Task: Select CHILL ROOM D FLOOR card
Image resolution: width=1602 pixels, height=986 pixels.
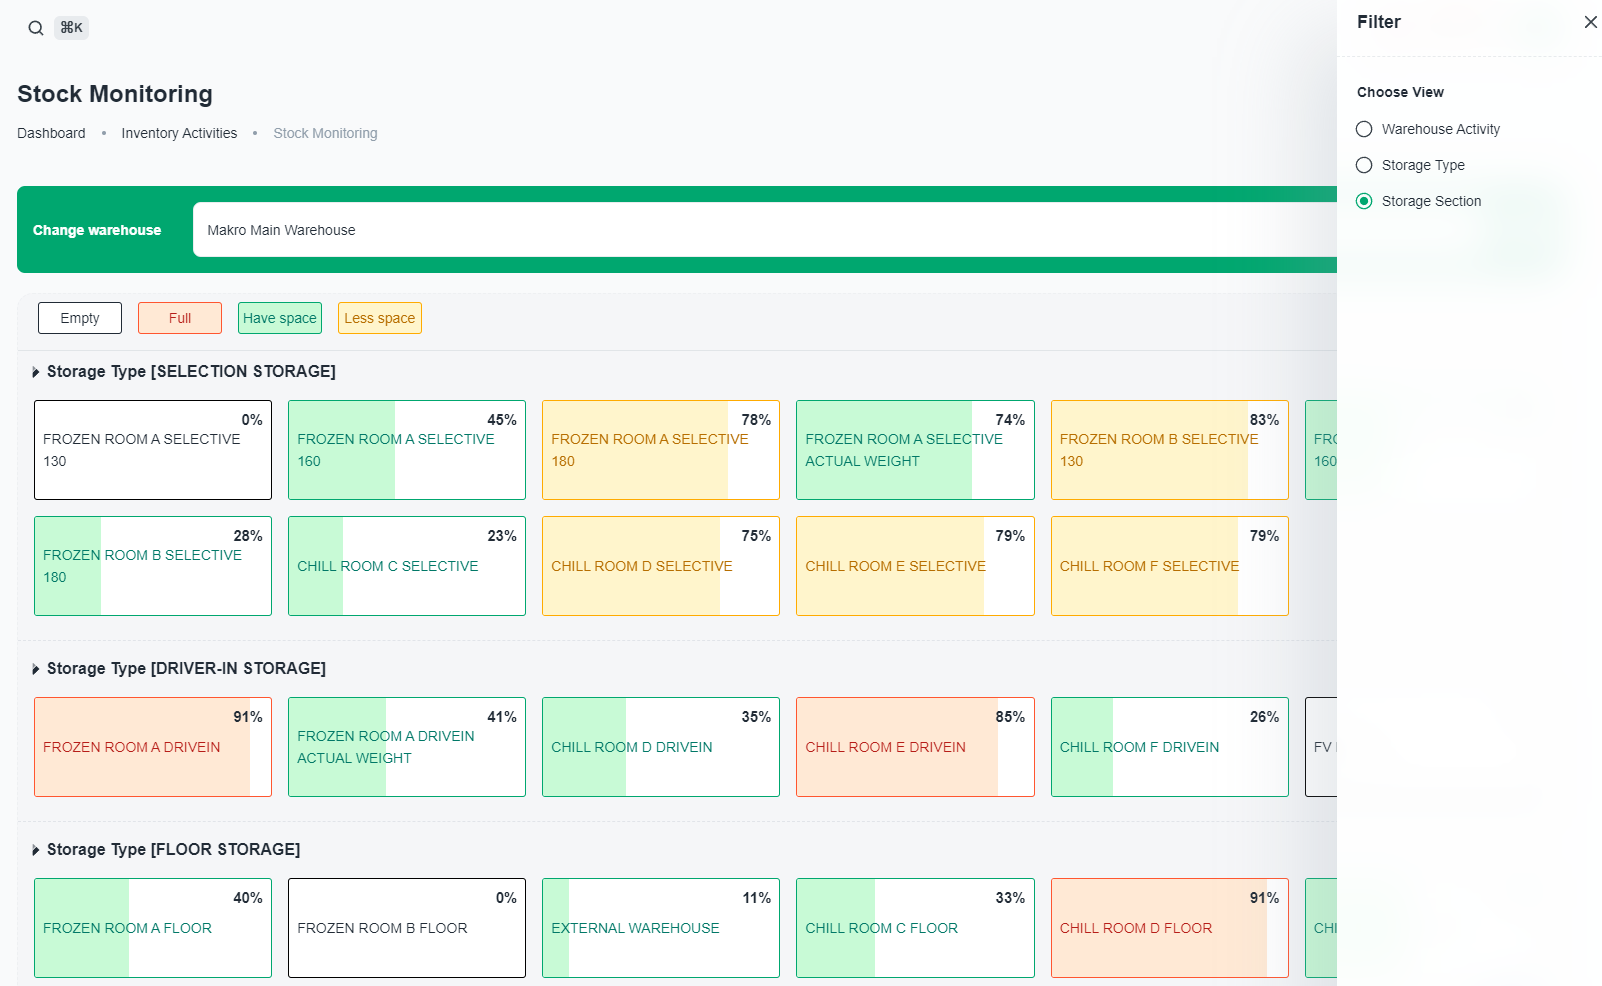Action: 1169,928
